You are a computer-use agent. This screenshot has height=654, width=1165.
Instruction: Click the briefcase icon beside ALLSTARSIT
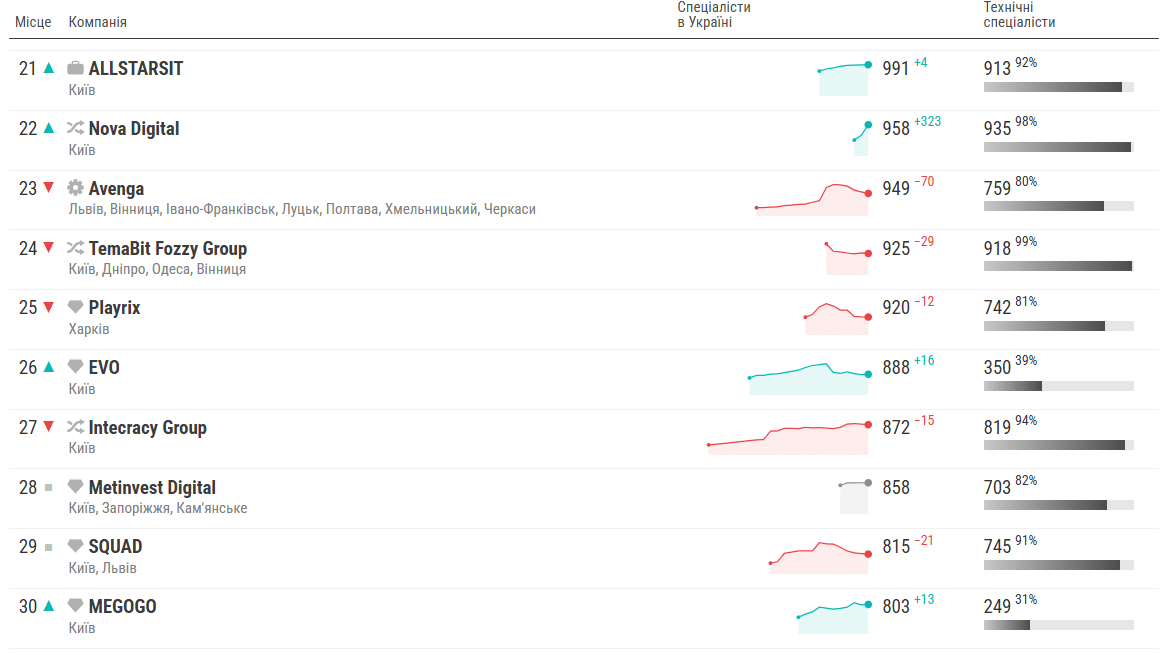tap(75, 68)
